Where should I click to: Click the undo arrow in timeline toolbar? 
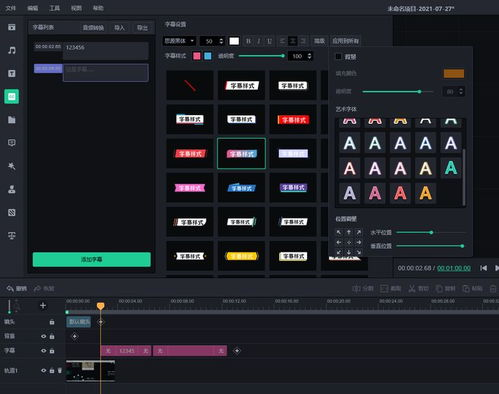(x=10, y=289)
